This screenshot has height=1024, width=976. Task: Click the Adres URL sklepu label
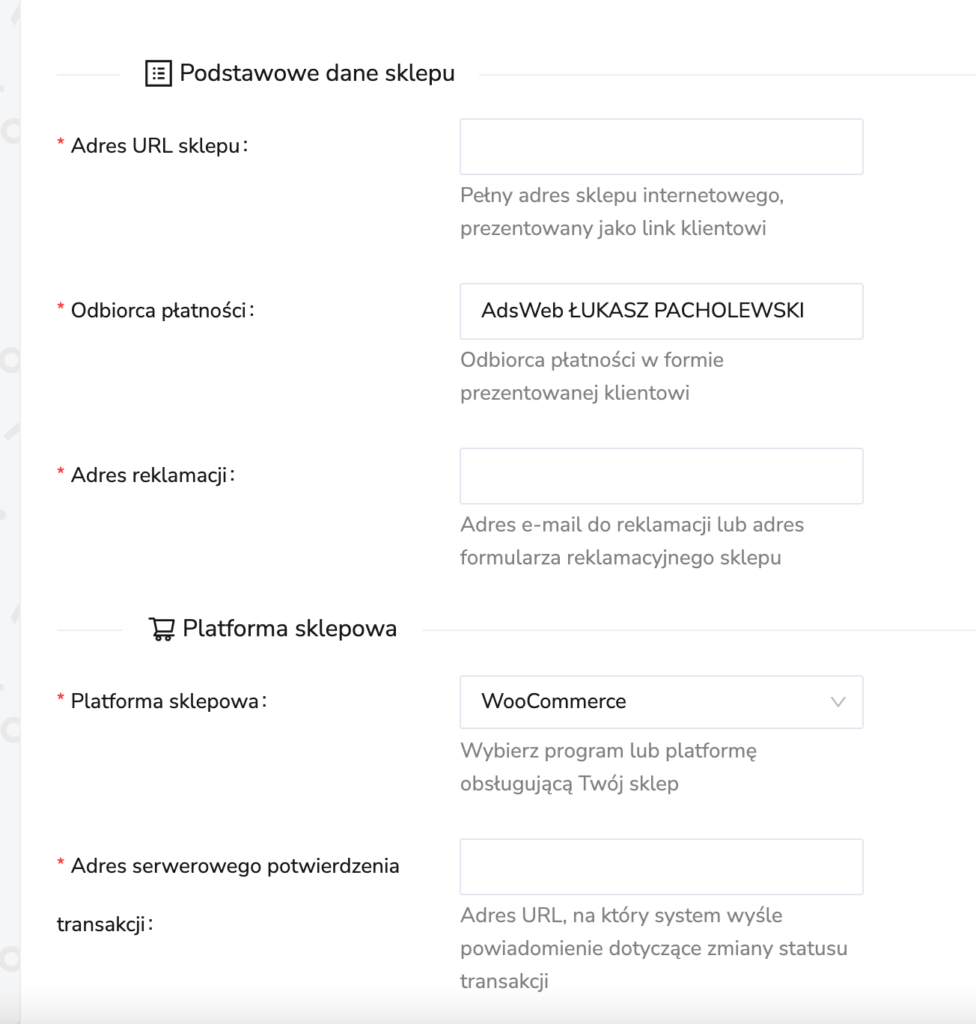point(155,146)
